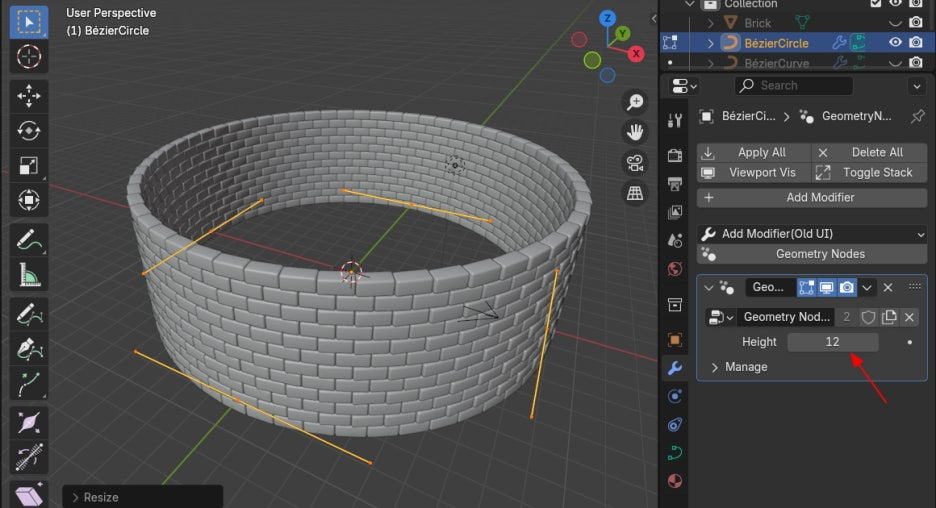Click the Viewport Vis button
The width and height of the screenshot is (936, 508).
coord(754,173)
